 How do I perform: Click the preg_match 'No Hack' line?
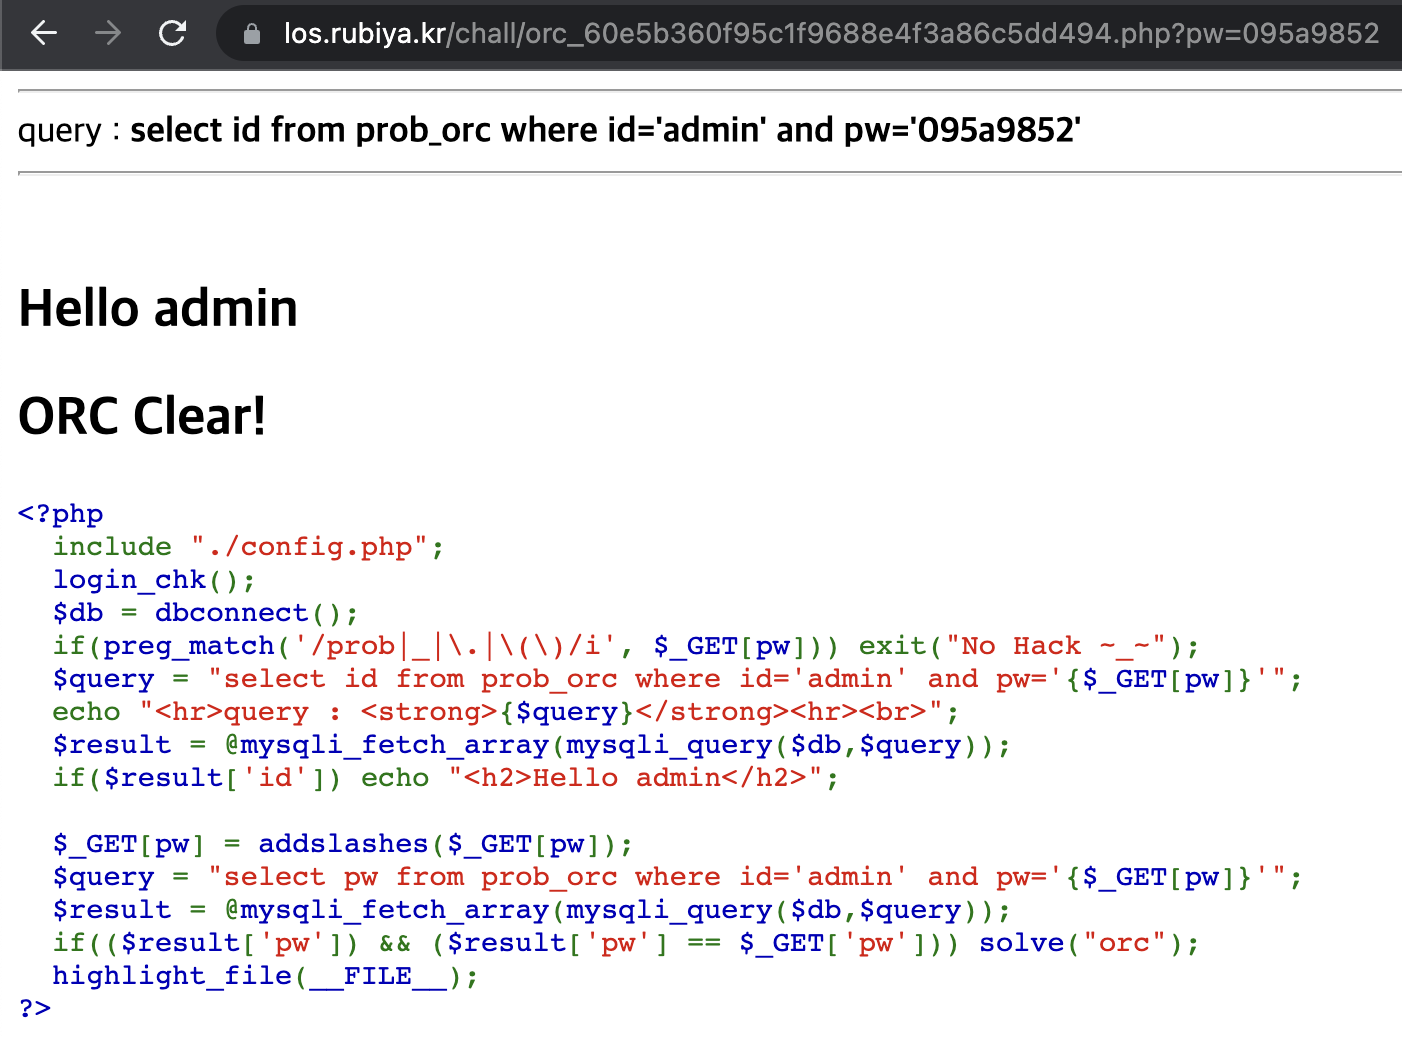(x=626, y=646)
